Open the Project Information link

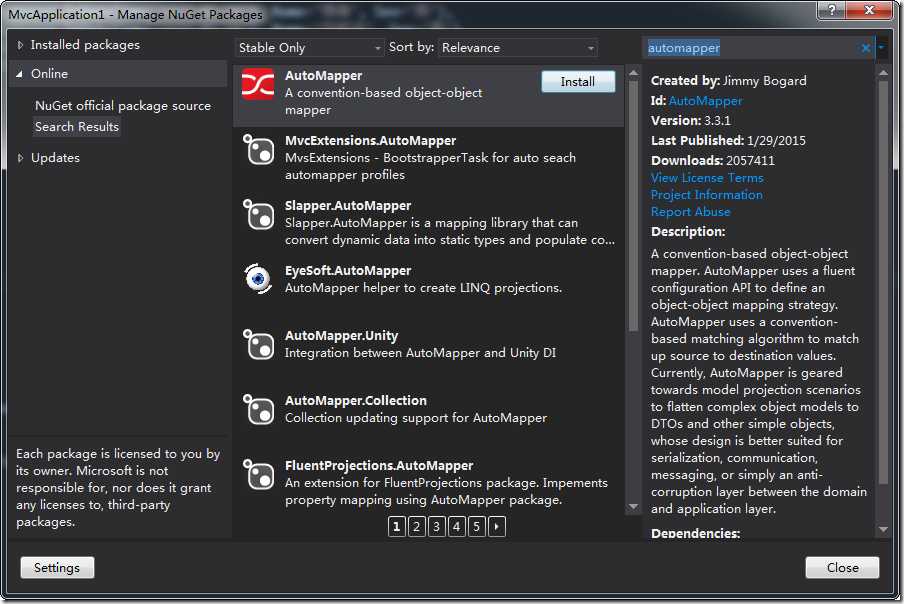(707, 195)
